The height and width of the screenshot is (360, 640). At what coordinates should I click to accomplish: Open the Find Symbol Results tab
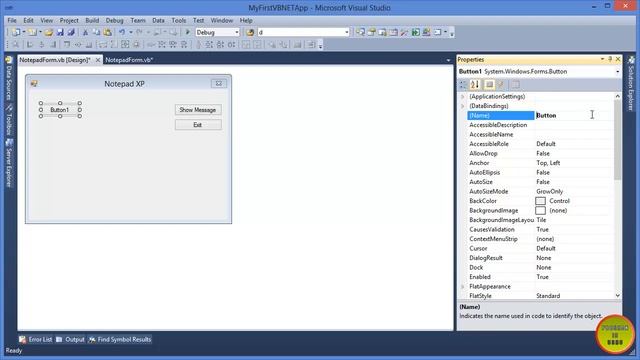(120, 340)
